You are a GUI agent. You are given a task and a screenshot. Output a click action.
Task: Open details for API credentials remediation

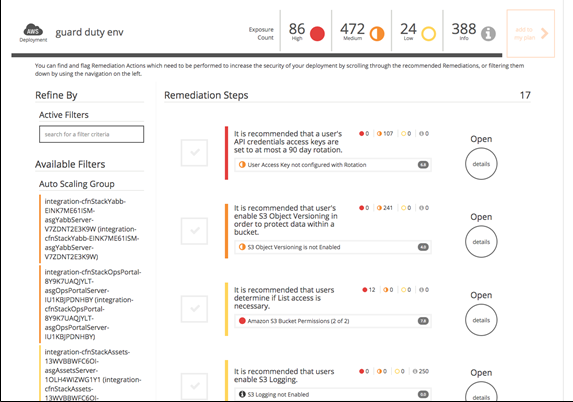pos(481,164)
